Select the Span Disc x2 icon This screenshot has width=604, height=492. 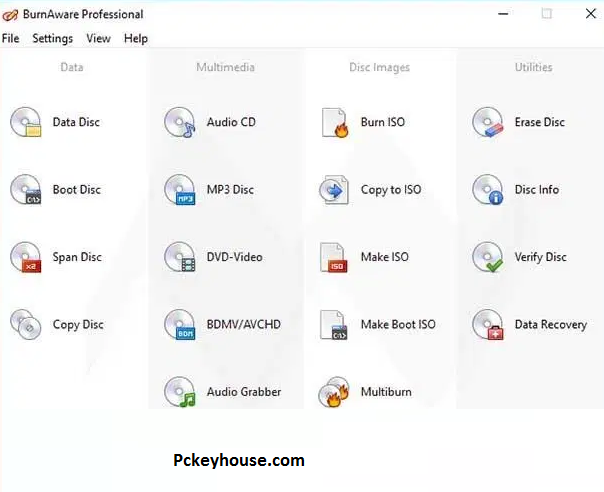pyautogui.click(x=25, y=257)
